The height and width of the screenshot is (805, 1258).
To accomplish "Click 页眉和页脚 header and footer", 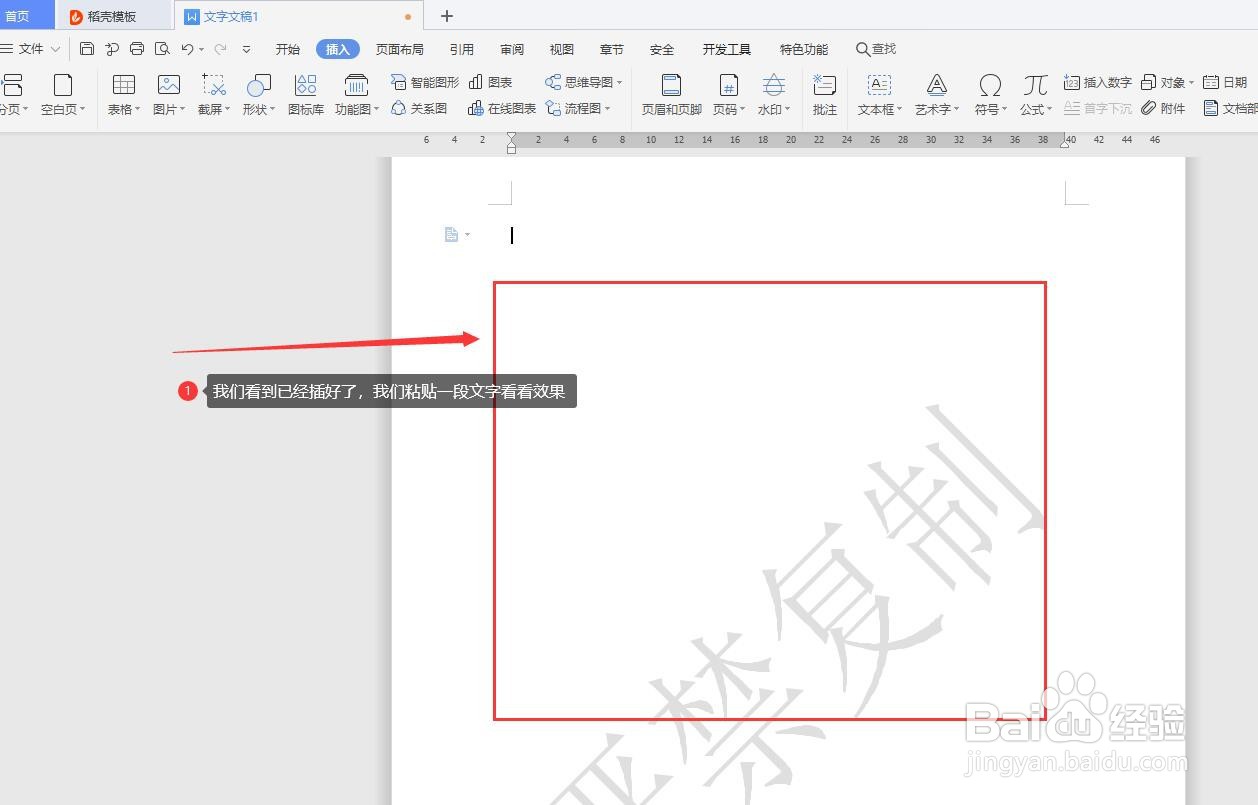I will [x=672, y=95].
